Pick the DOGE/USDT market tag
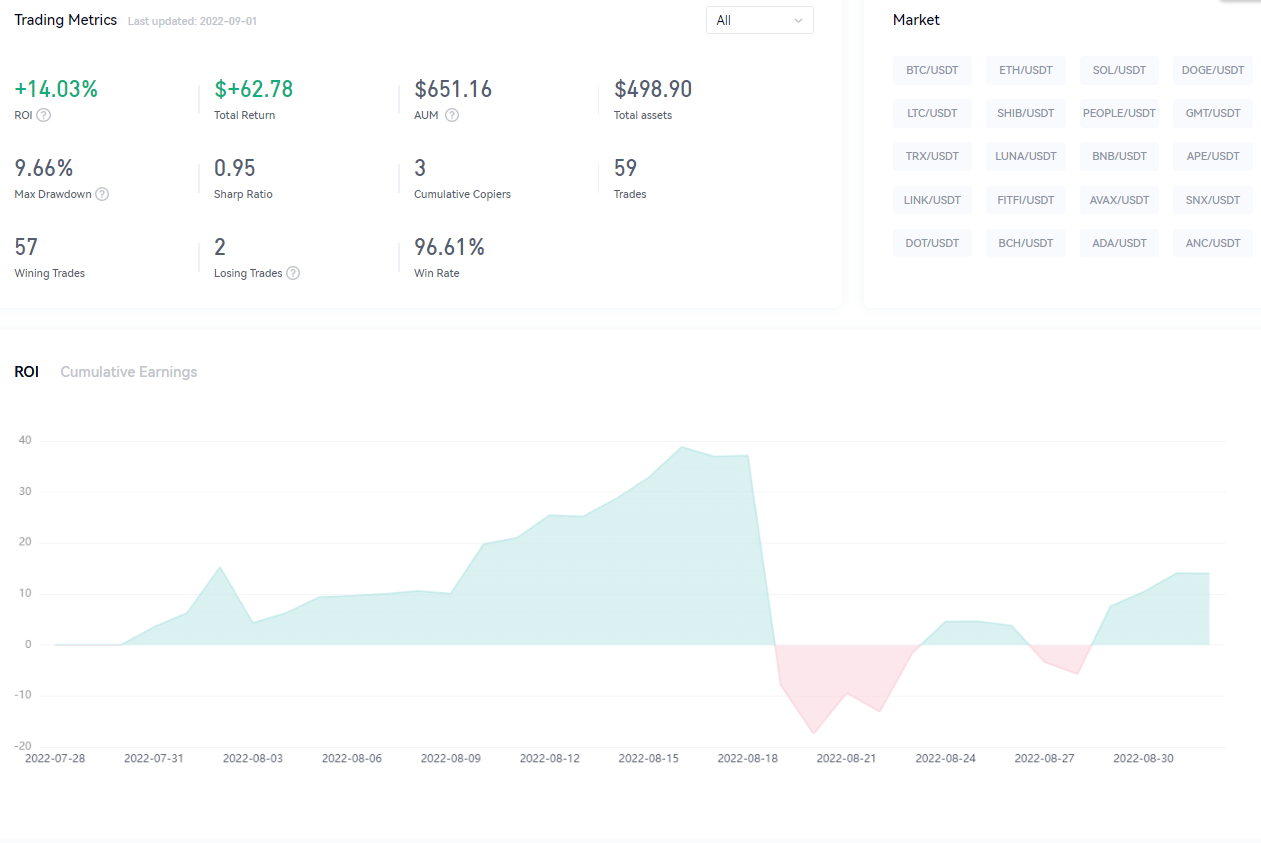Image resolution: width=1261 pixels, height=843 pixels. [1212, 70]
